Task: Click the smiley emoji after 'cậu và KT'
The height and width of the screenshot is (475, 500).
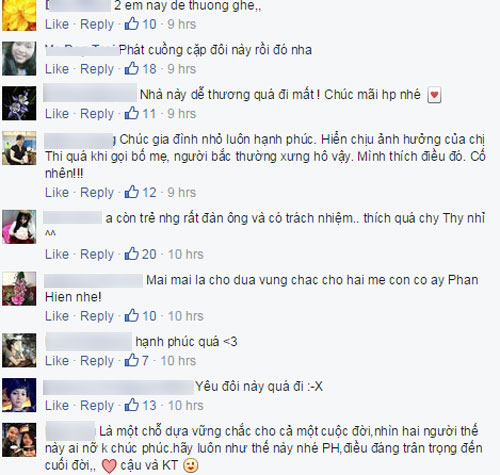Action: tap(191, 466)
